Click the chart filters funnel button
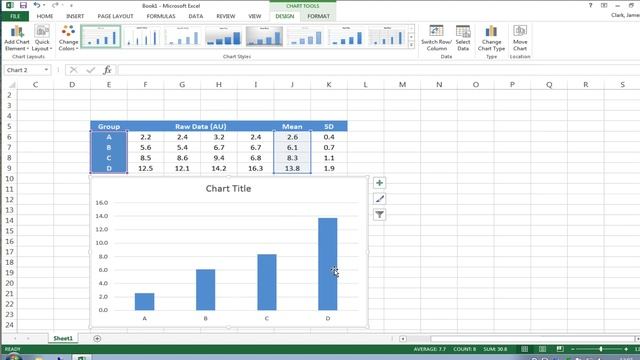 click(380, 215)
